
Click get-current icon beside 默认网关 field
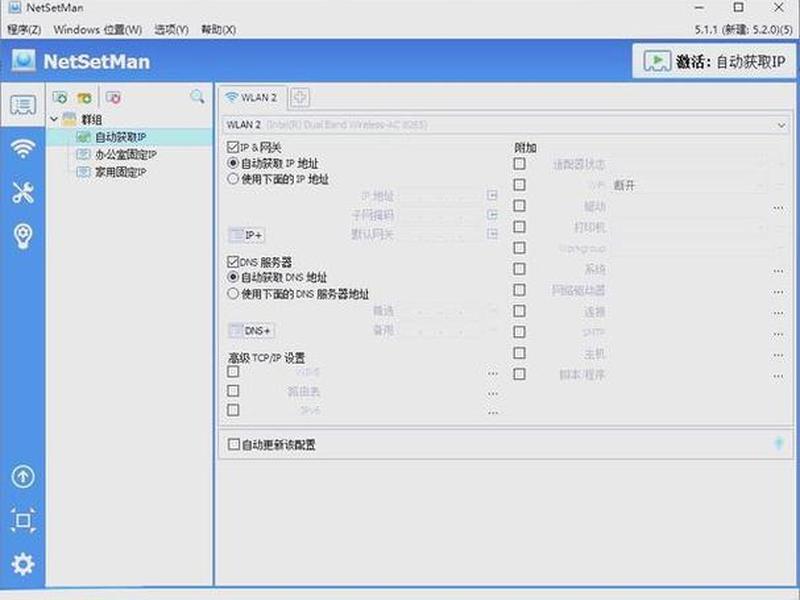pos(492,234)
